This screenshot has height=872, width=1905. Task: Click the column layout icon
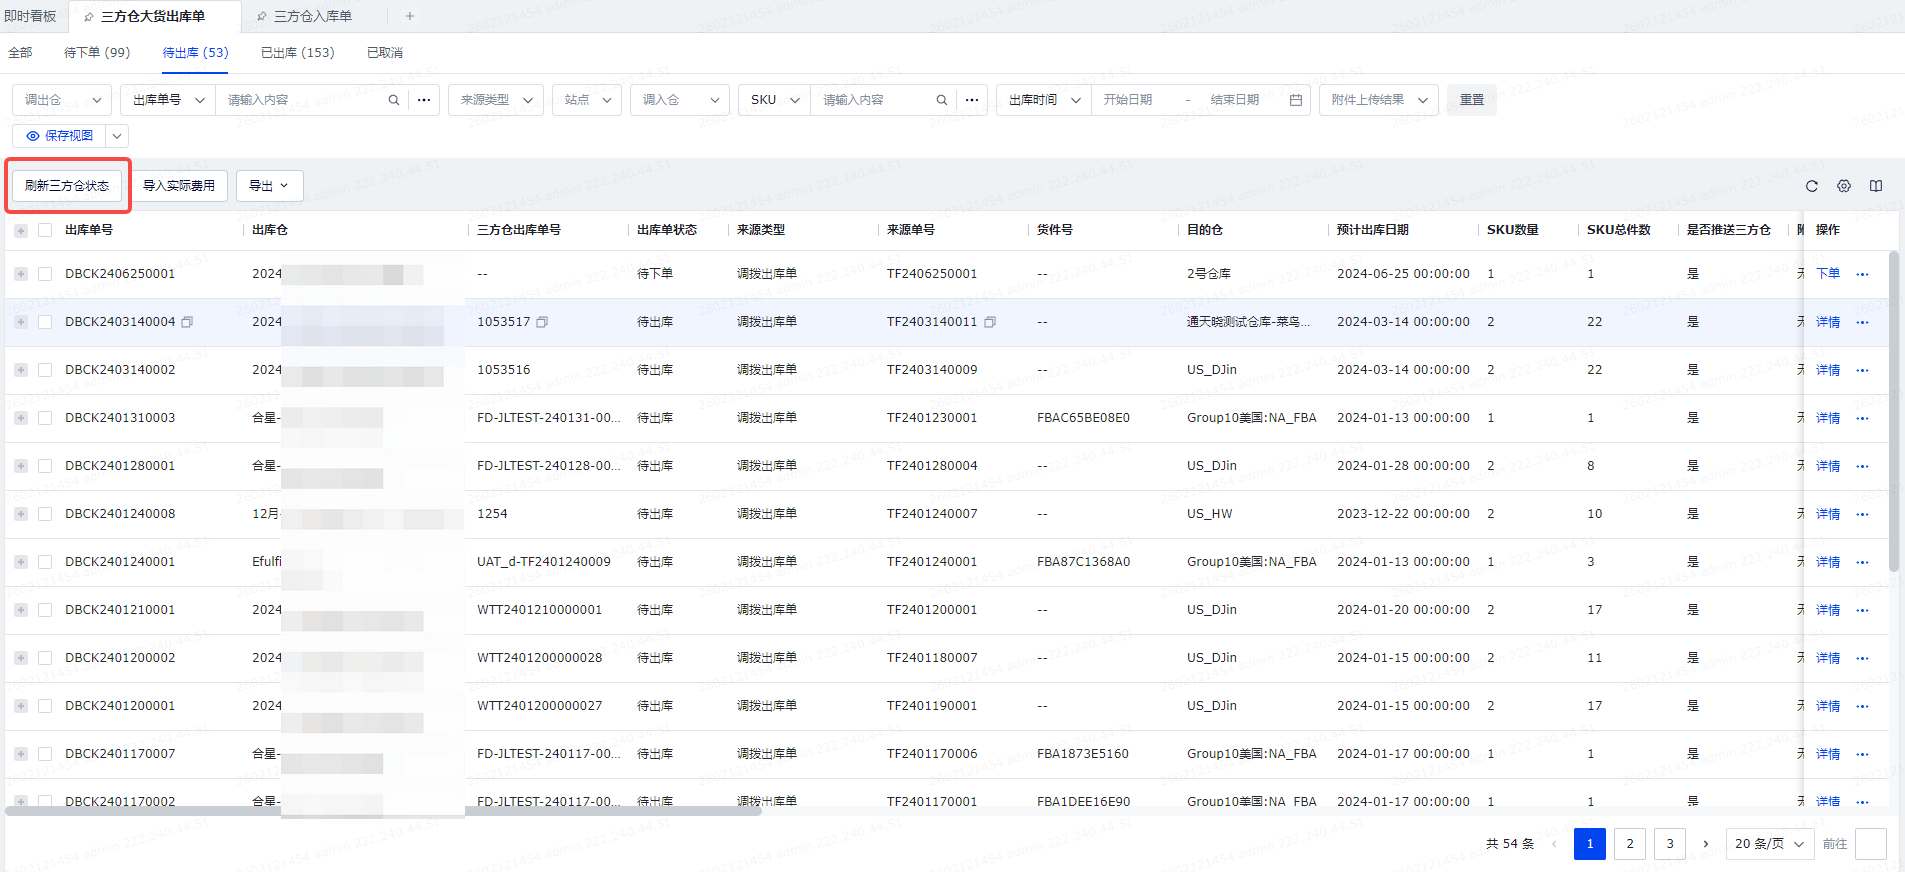point(1875,186)
